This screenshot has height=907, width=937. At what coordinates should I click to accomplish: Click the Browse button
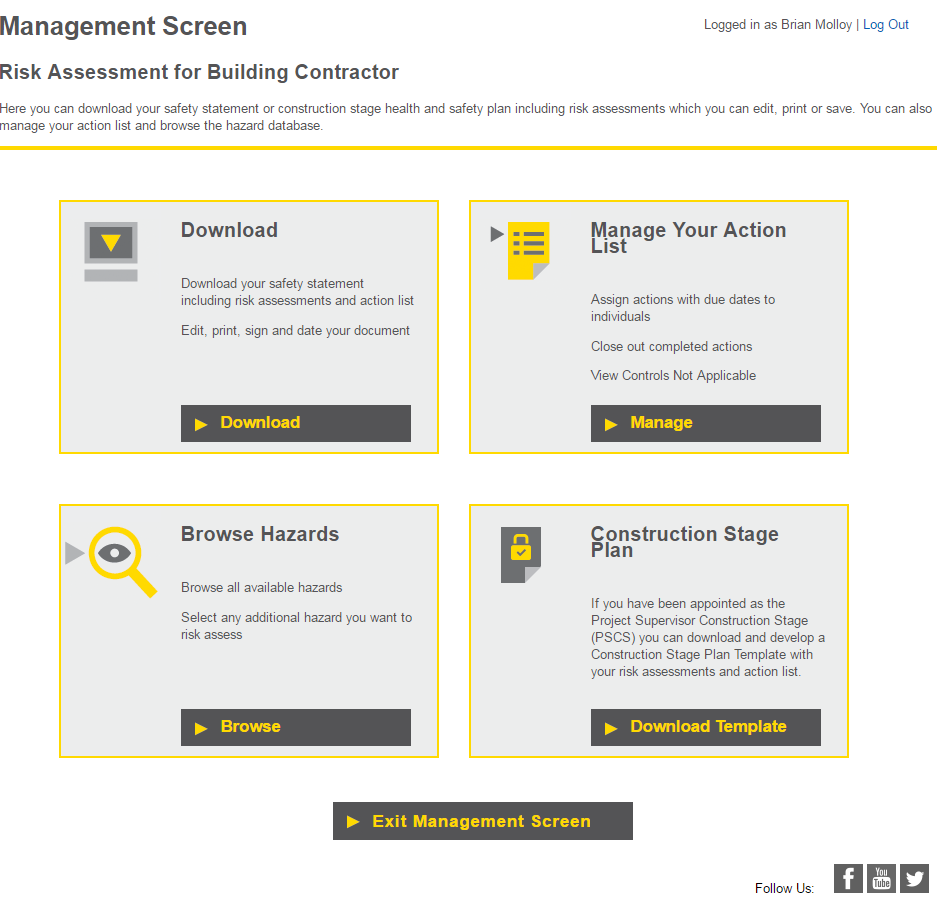click(x=295, y=727)
